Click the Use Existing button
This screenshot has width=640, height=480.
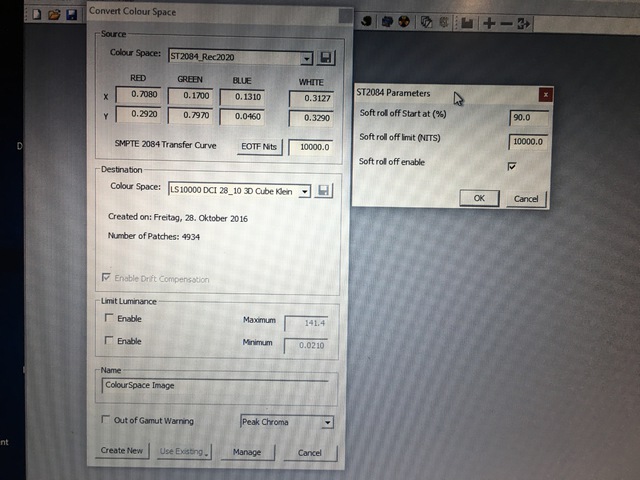tap(184, 451)
